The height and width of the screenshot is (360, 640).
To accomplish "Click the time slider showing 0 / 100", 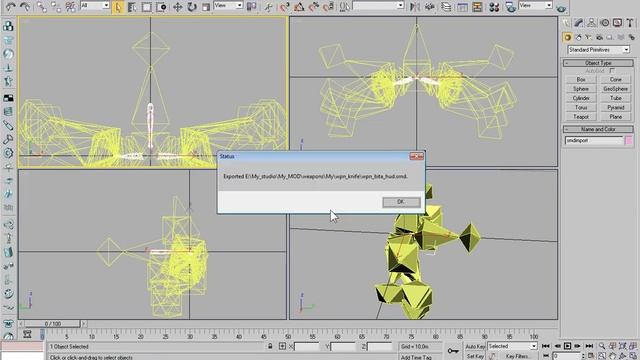I will click(x=53, y=324).
